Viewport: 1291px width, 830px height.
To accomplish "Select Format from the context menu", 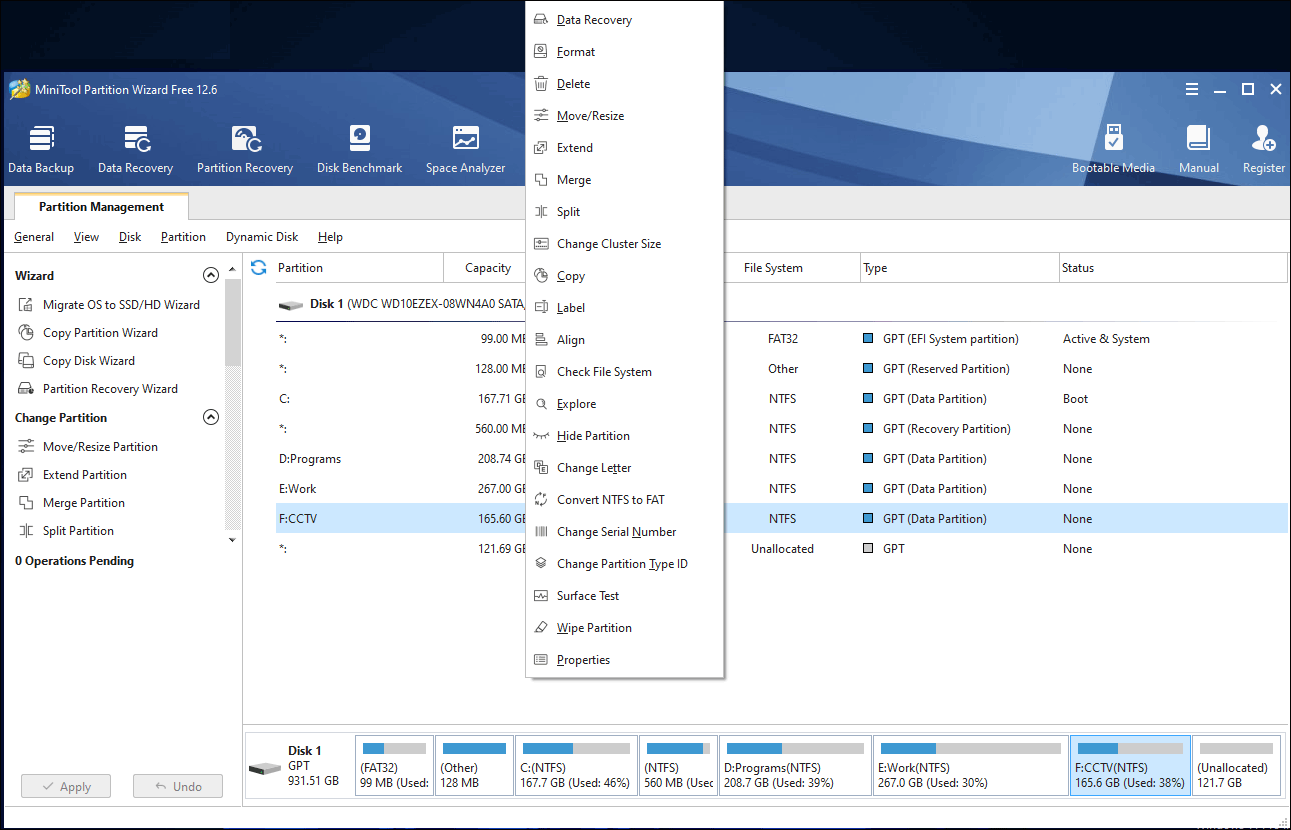I will coord(625,52).
